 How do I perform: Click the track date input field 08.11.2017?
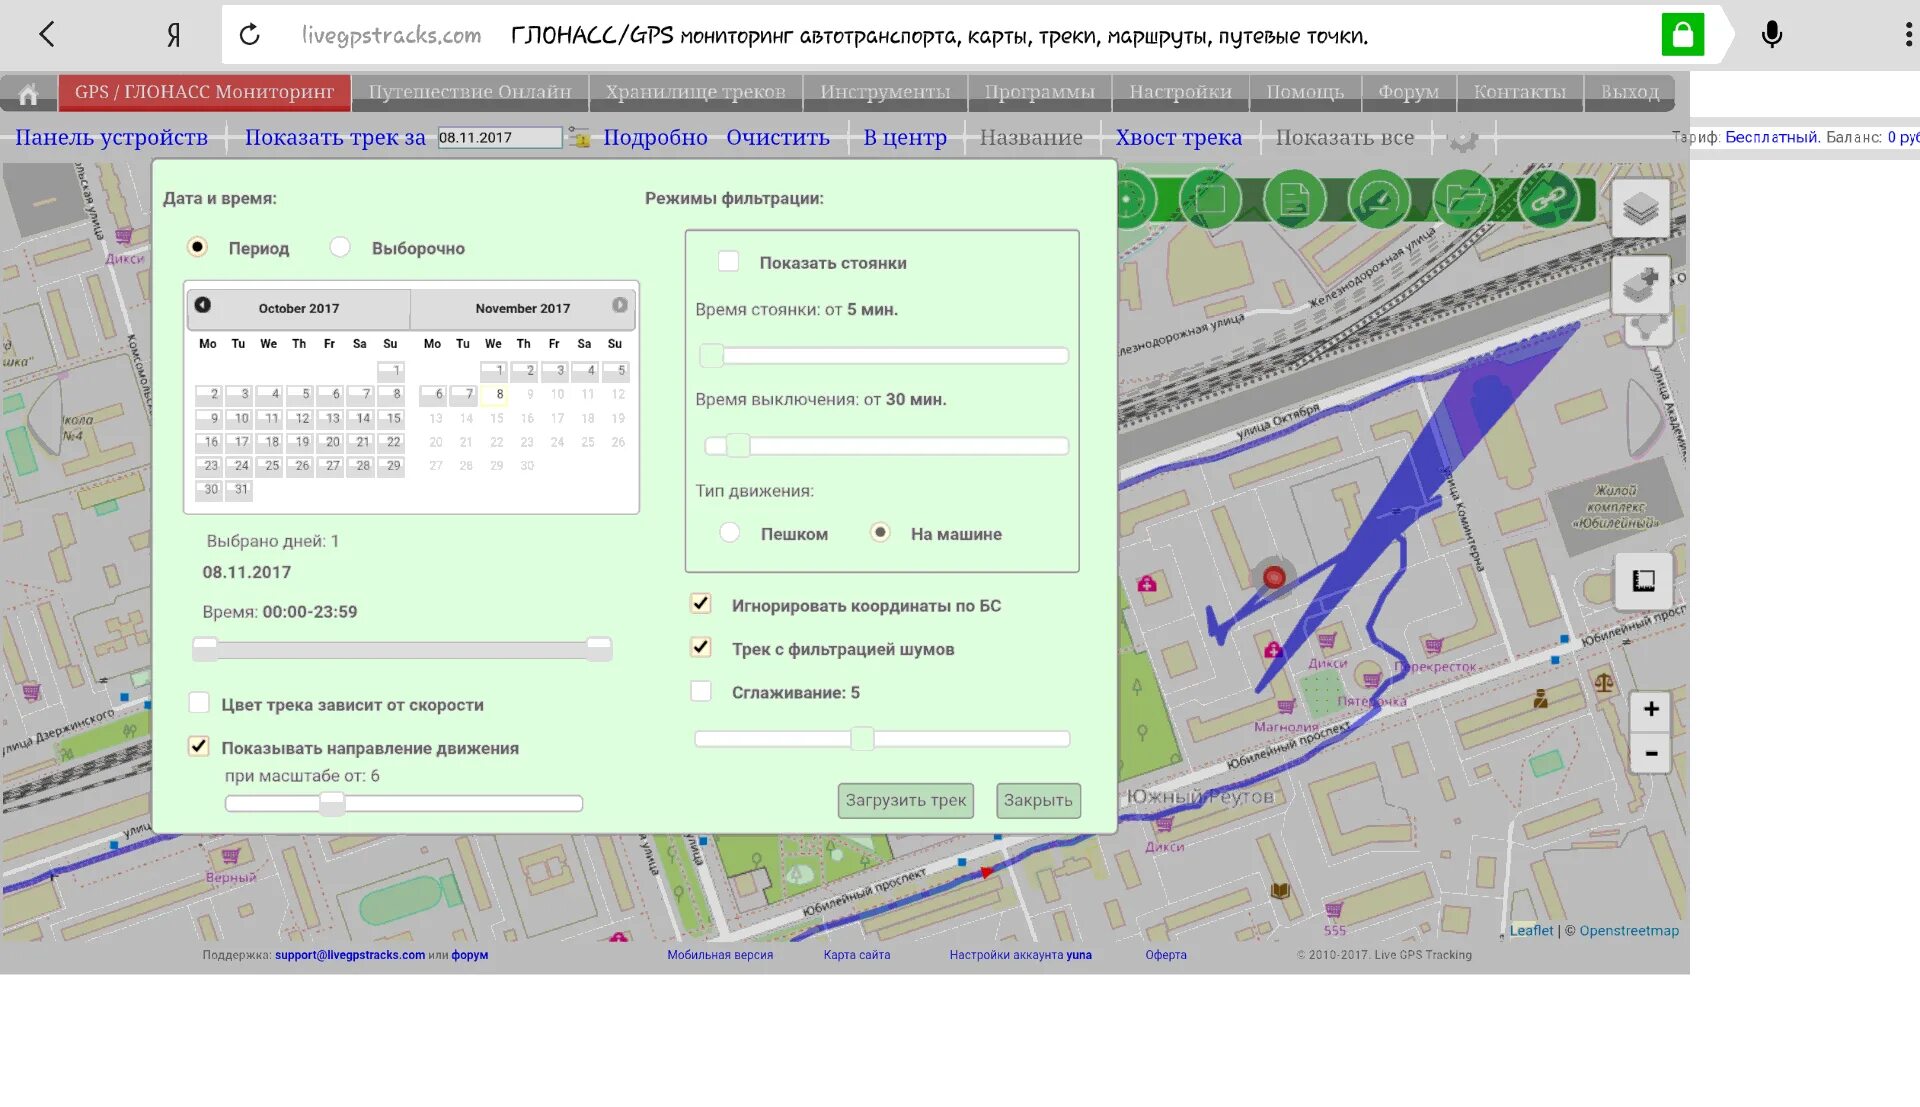(x=500, y=137)
